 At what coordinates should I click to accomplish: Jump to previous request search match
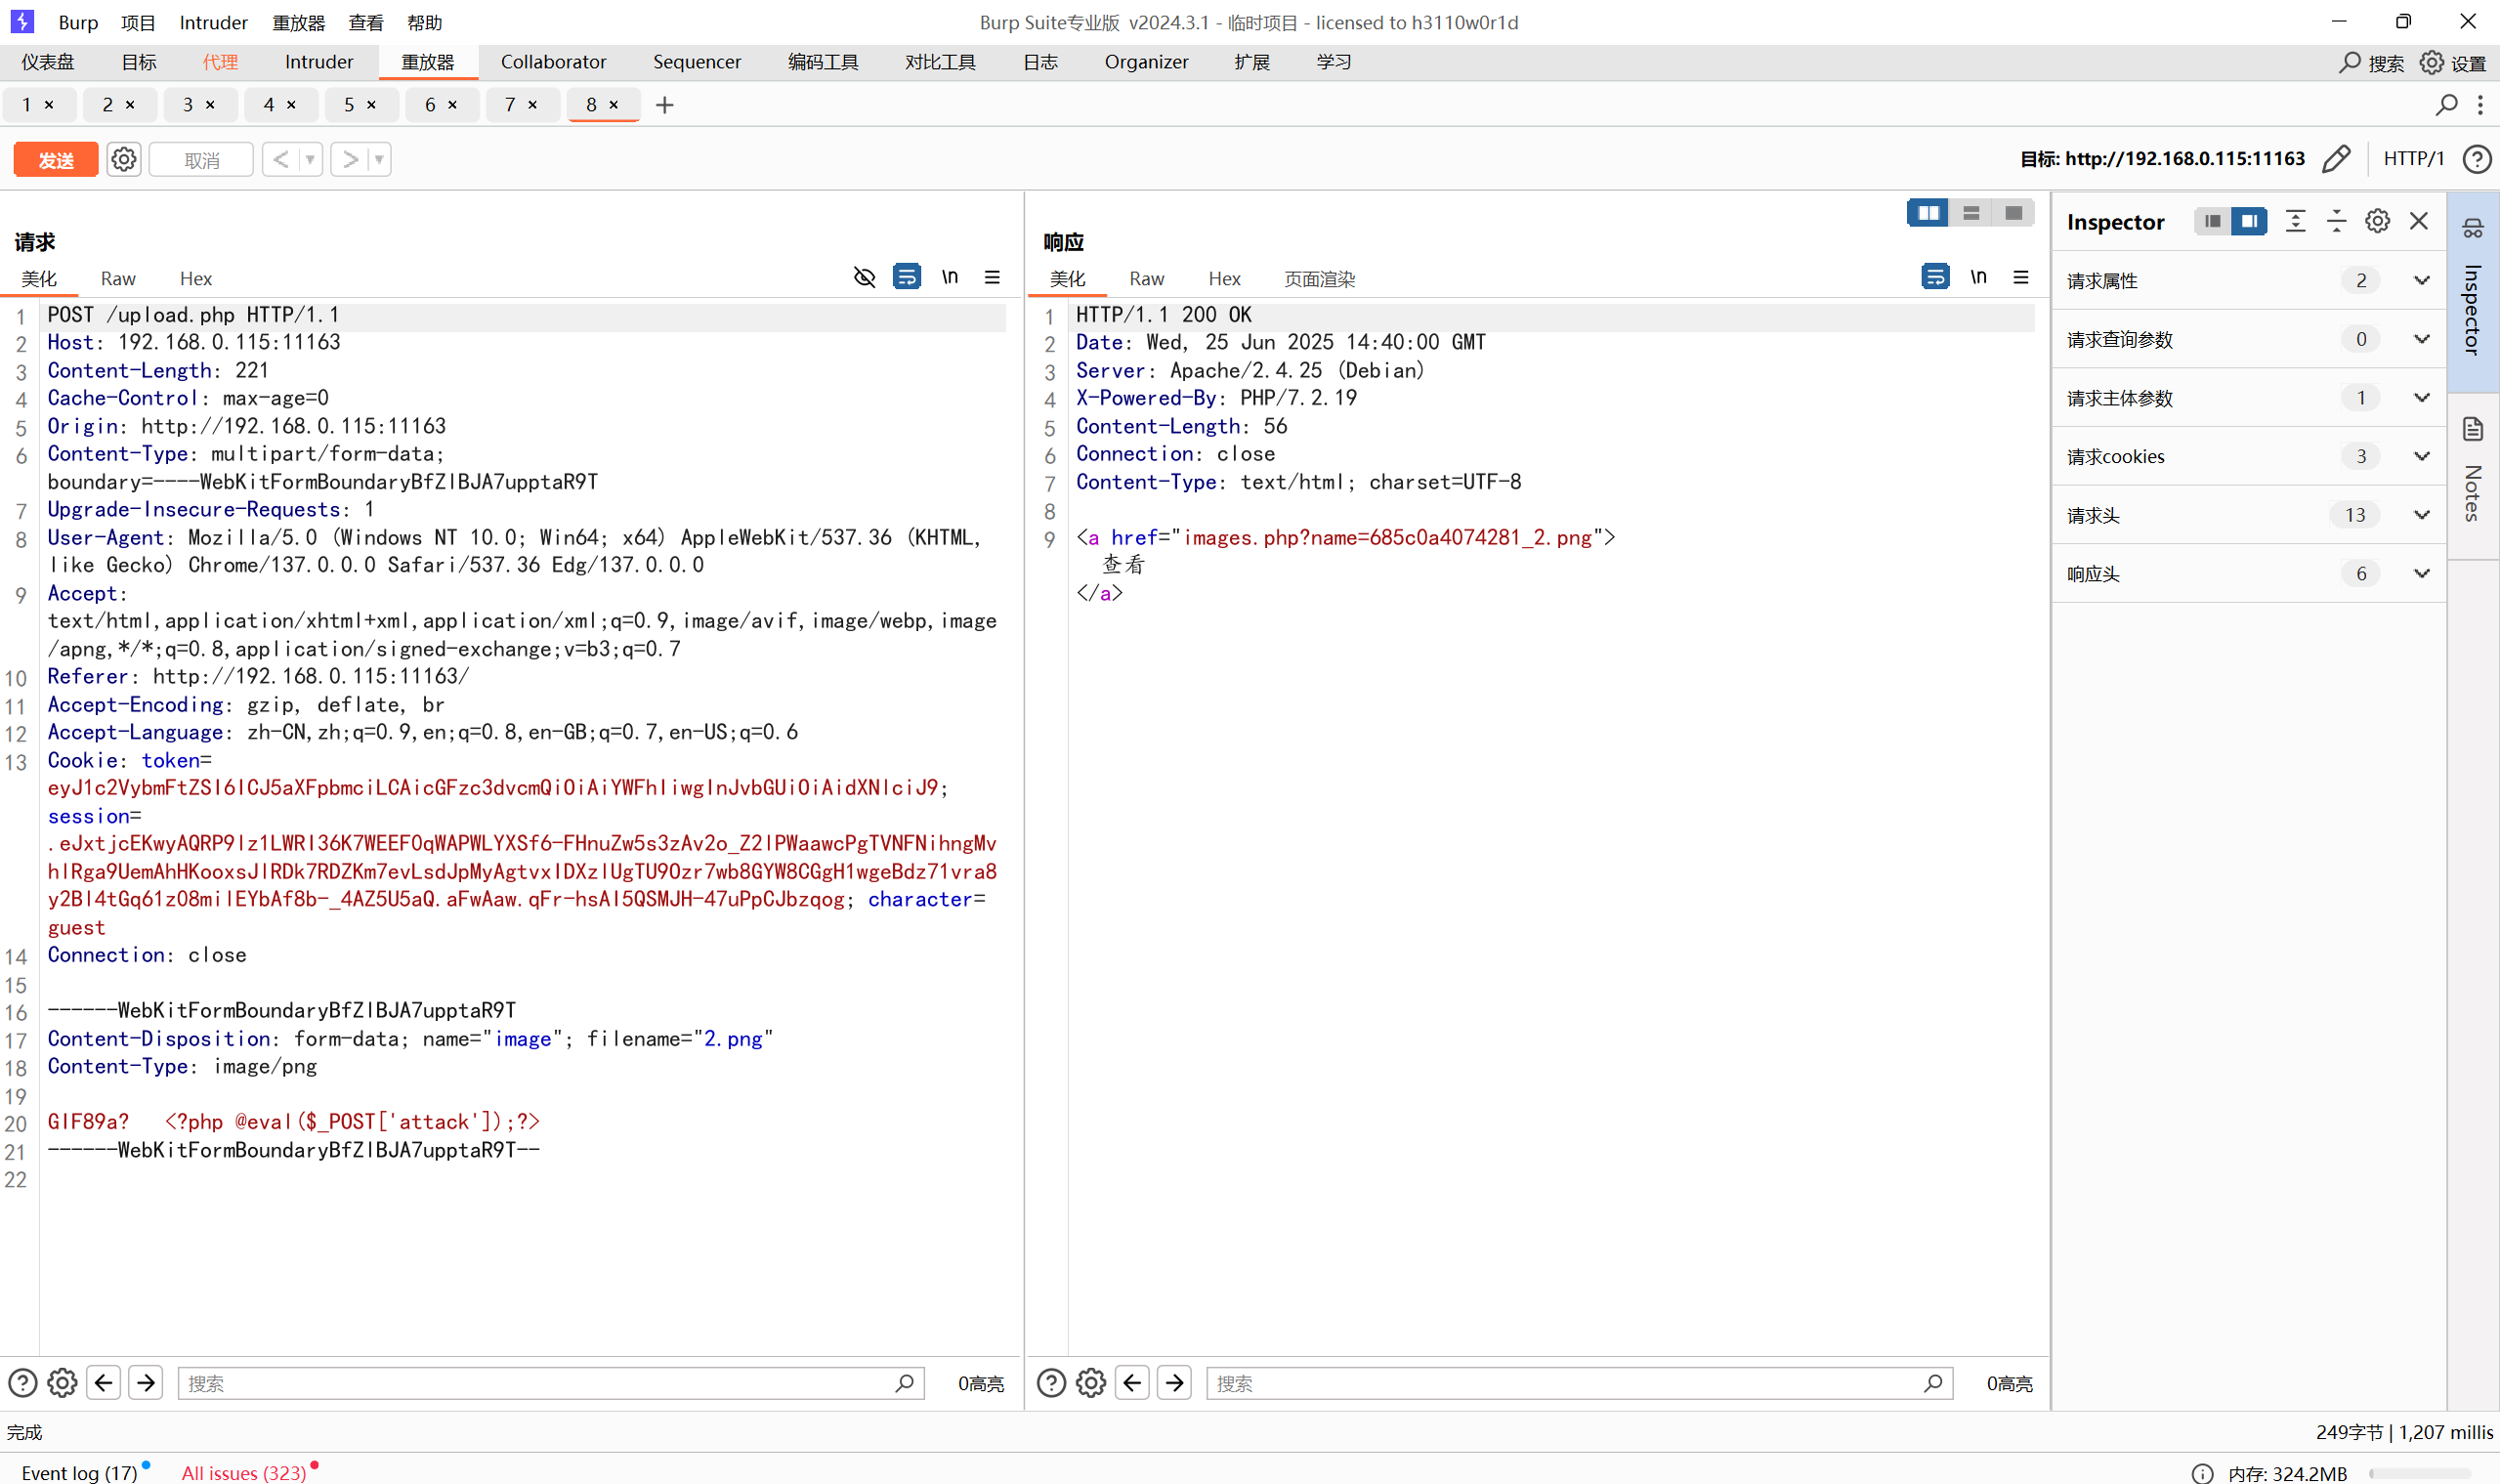pyautogui.click(x=104, y=1383)
